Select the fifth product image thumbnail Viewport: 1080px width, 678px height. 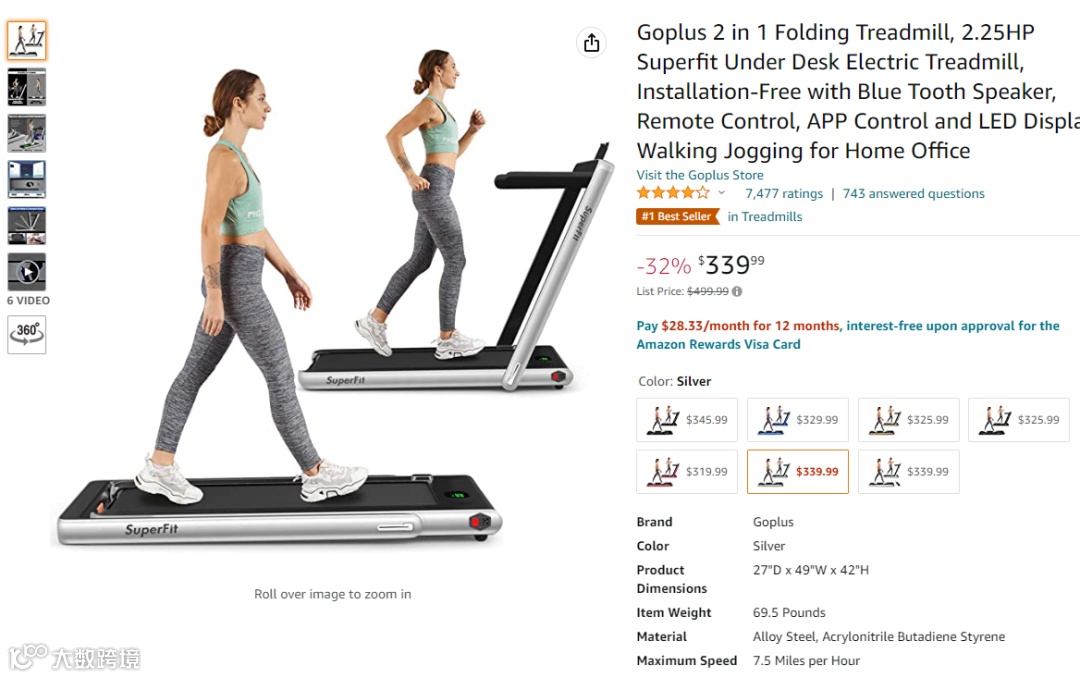click(x=27, y=226)
